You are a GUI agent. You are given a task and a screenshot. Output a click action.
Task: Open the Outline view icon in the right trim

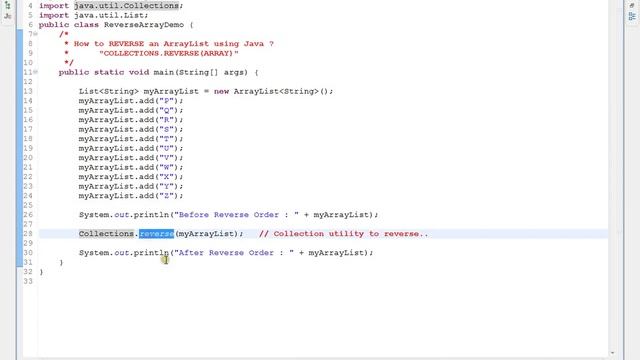(x=632, y=16)
